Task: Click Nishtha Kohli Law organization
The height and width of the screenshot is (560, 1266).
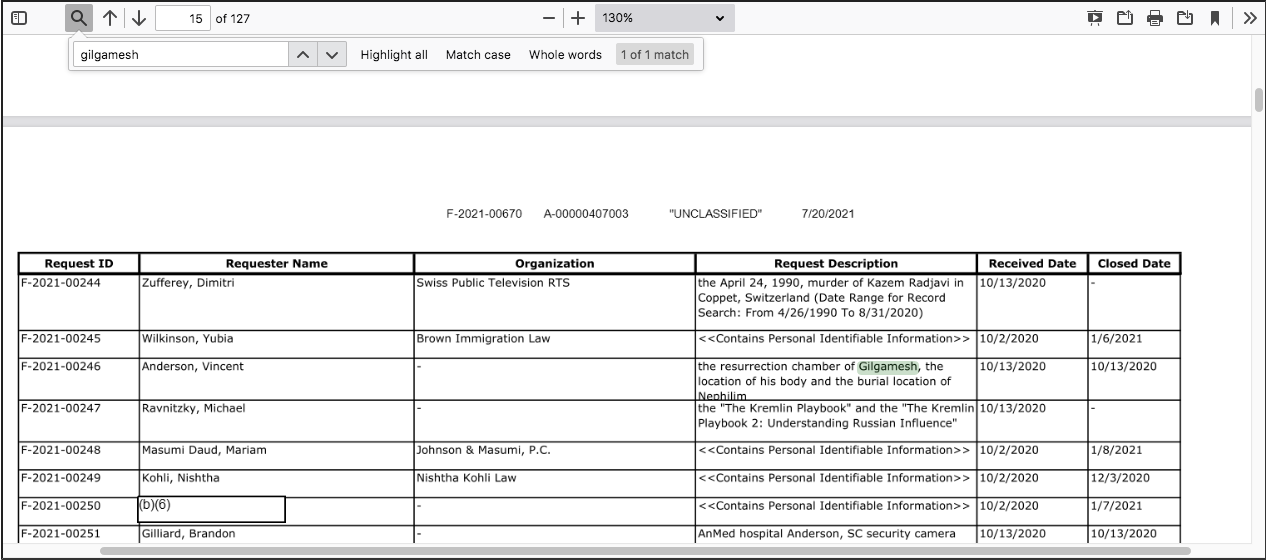Action: [x=466, y=478]
